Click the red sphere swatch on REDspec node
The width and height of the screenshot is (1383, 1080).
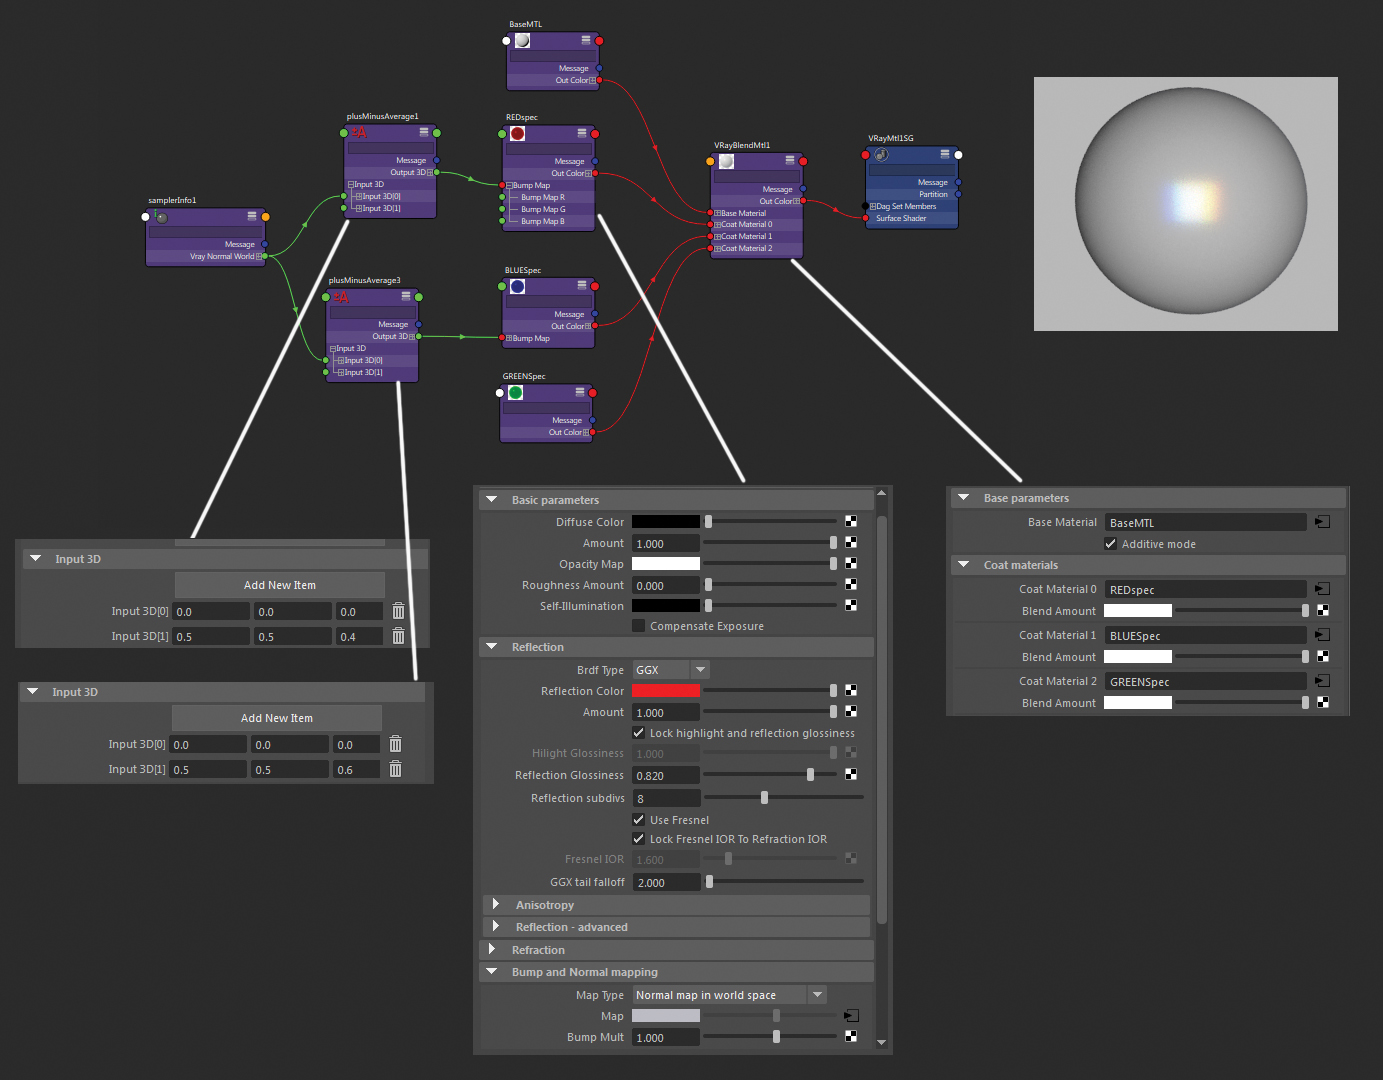[x=517, y=133]
